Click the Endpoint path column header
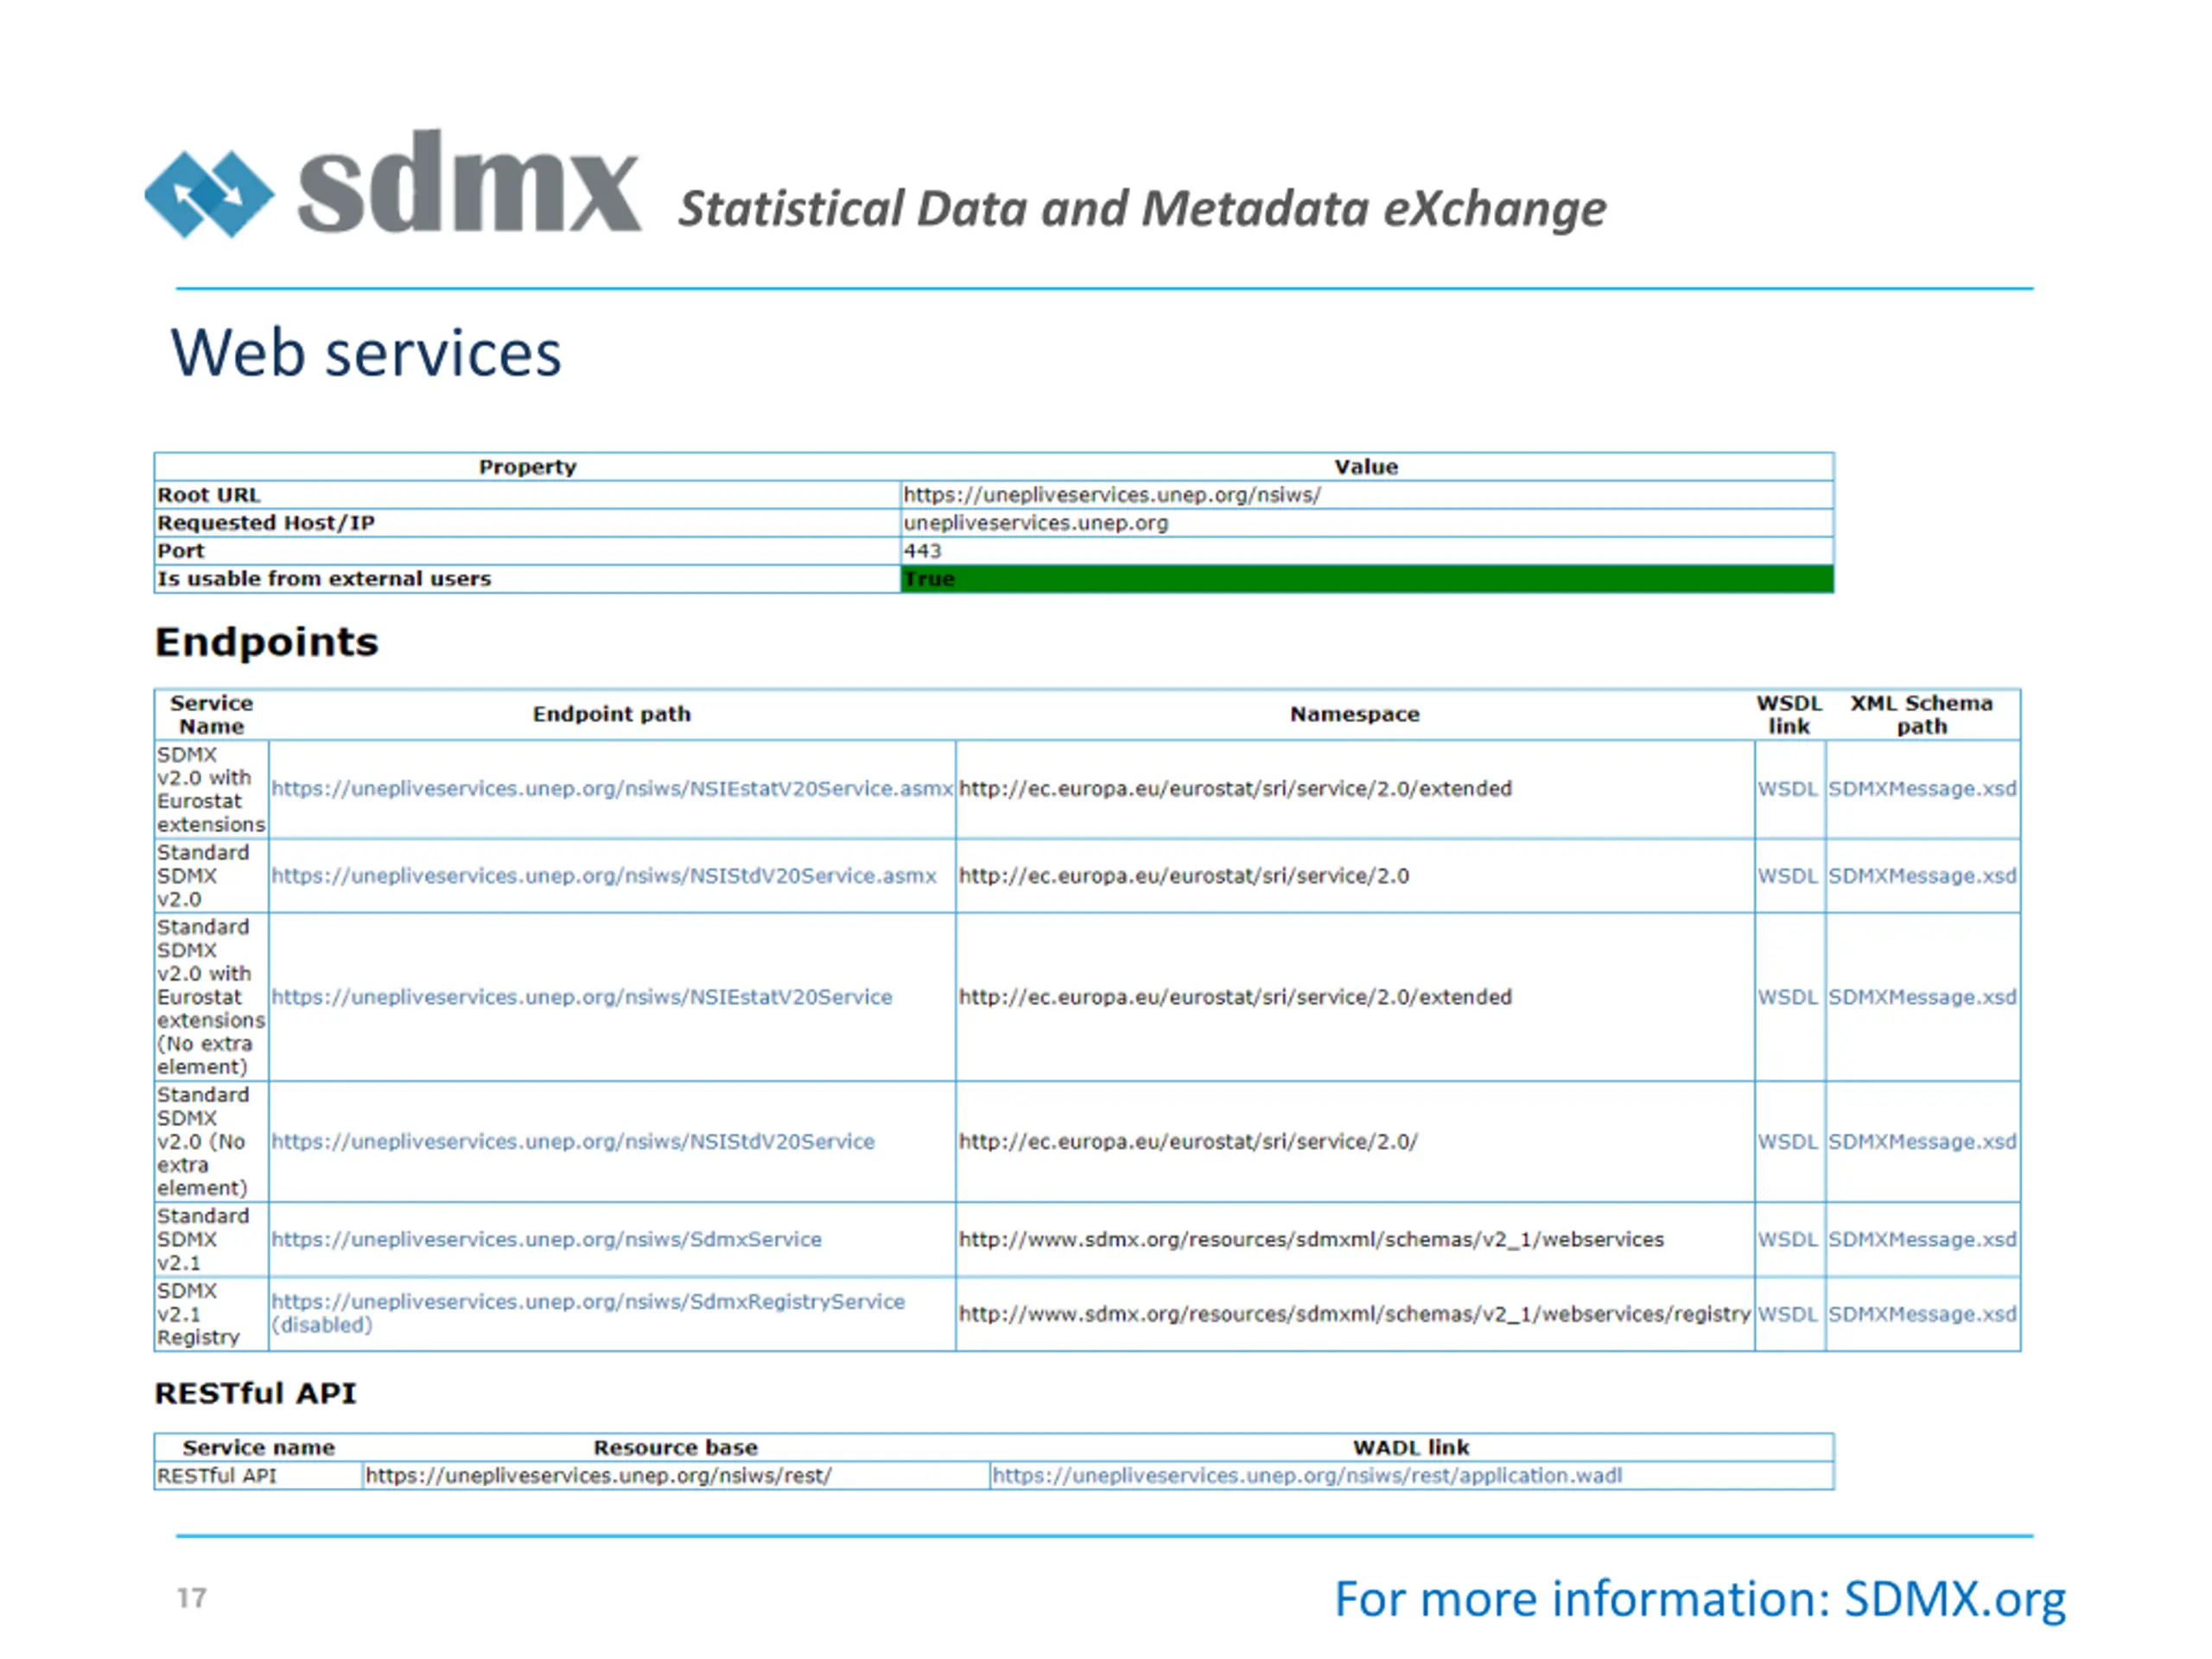Image resolution: width=2212 pixels, height=1659 pixels. 612,714
